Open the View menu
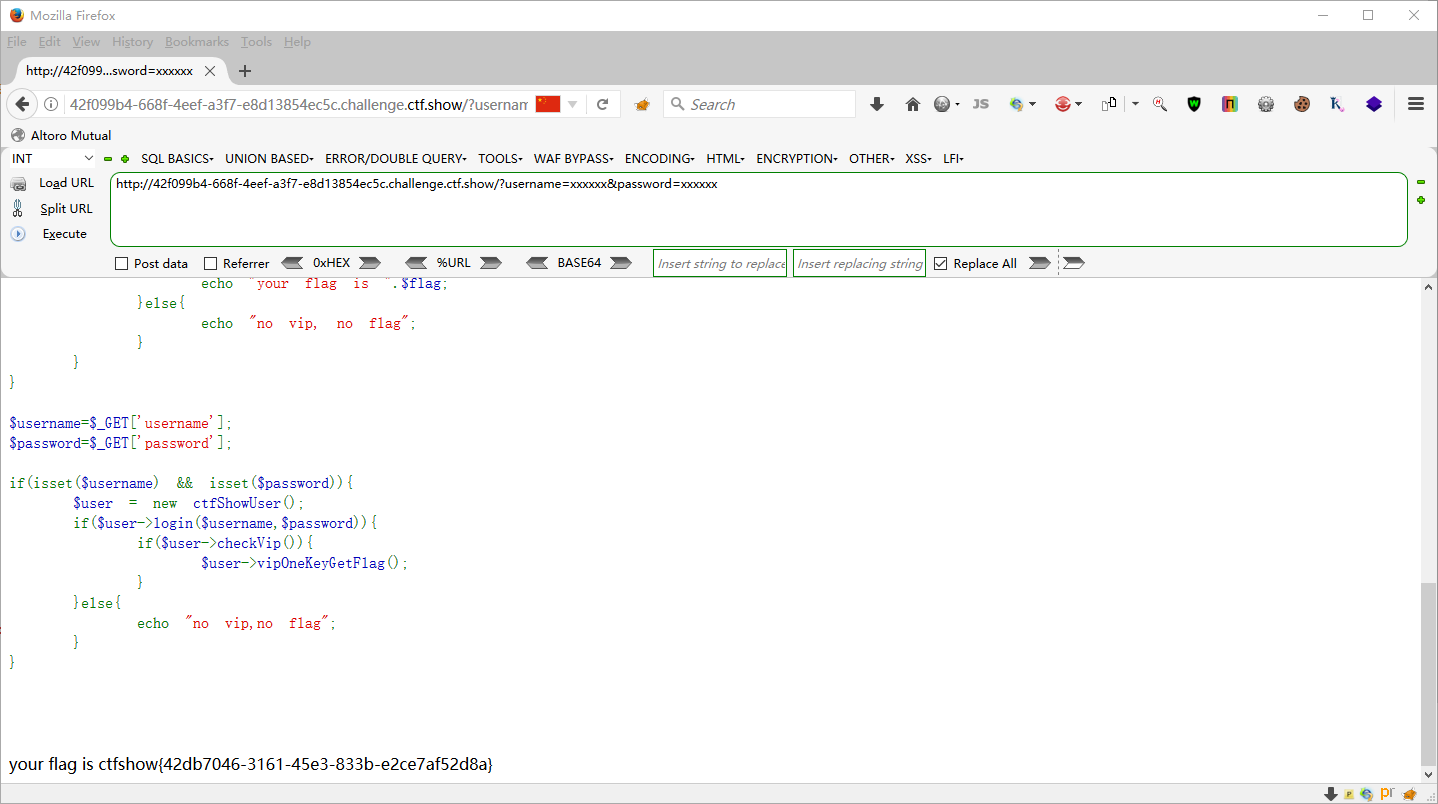This screenshot has height=804, width=1438. tap(86, 42)
